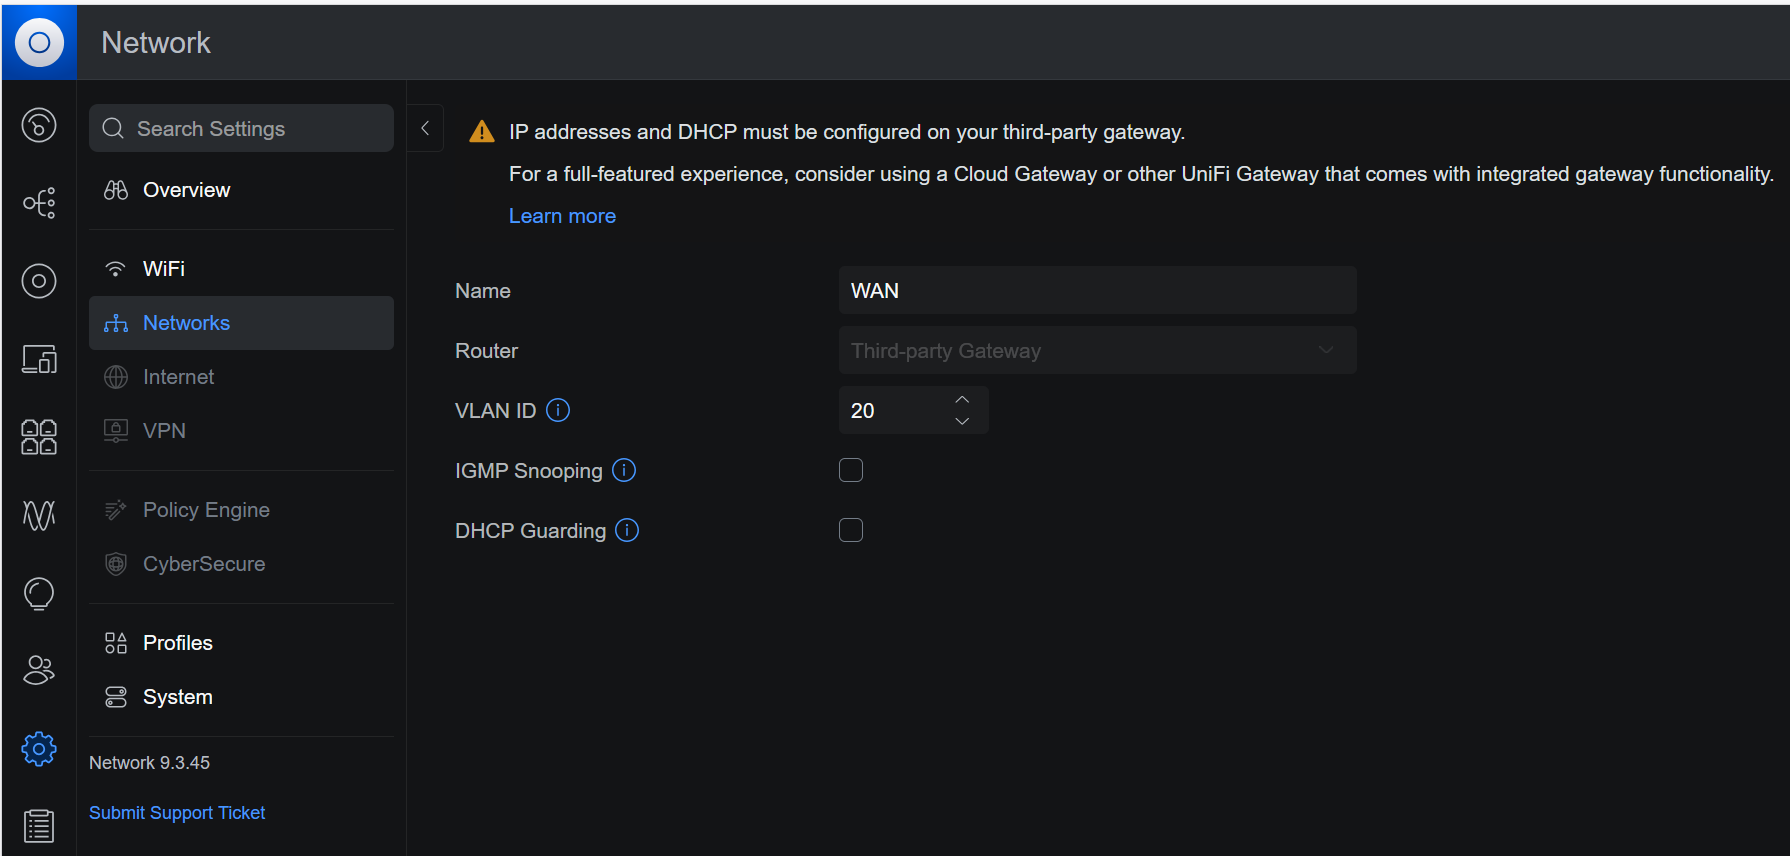Screen dimensions: 1790x856
Task: Open the Topology icon in left rail
Action: [39, 203]
